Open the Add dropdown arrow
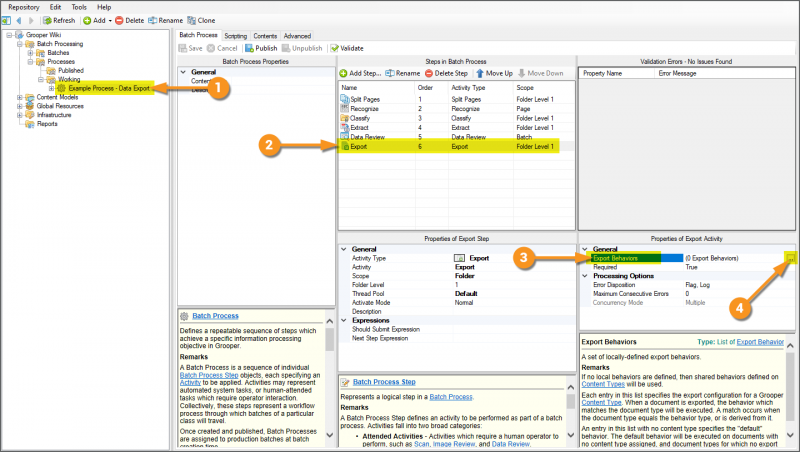 pos(110,21)
